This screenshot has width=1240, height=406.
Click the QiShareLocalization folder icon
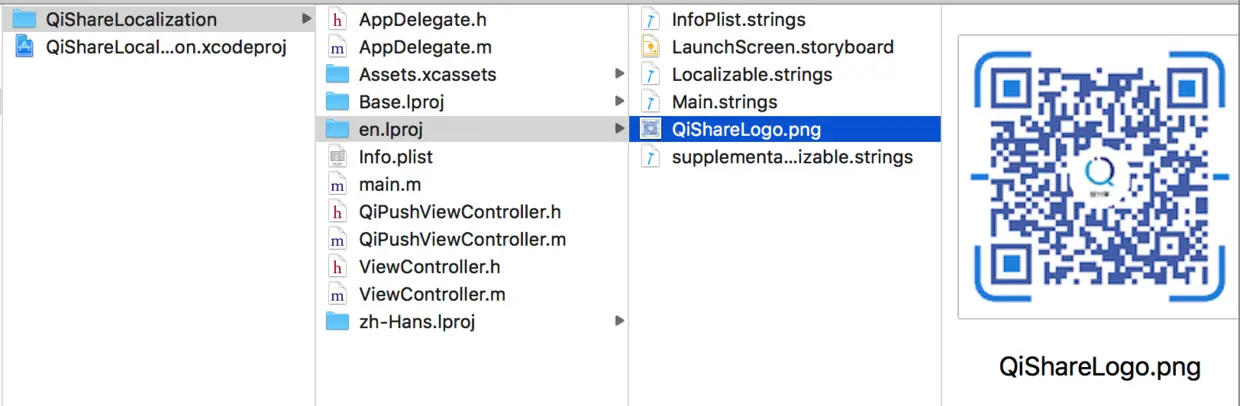(x=23, y=19)
